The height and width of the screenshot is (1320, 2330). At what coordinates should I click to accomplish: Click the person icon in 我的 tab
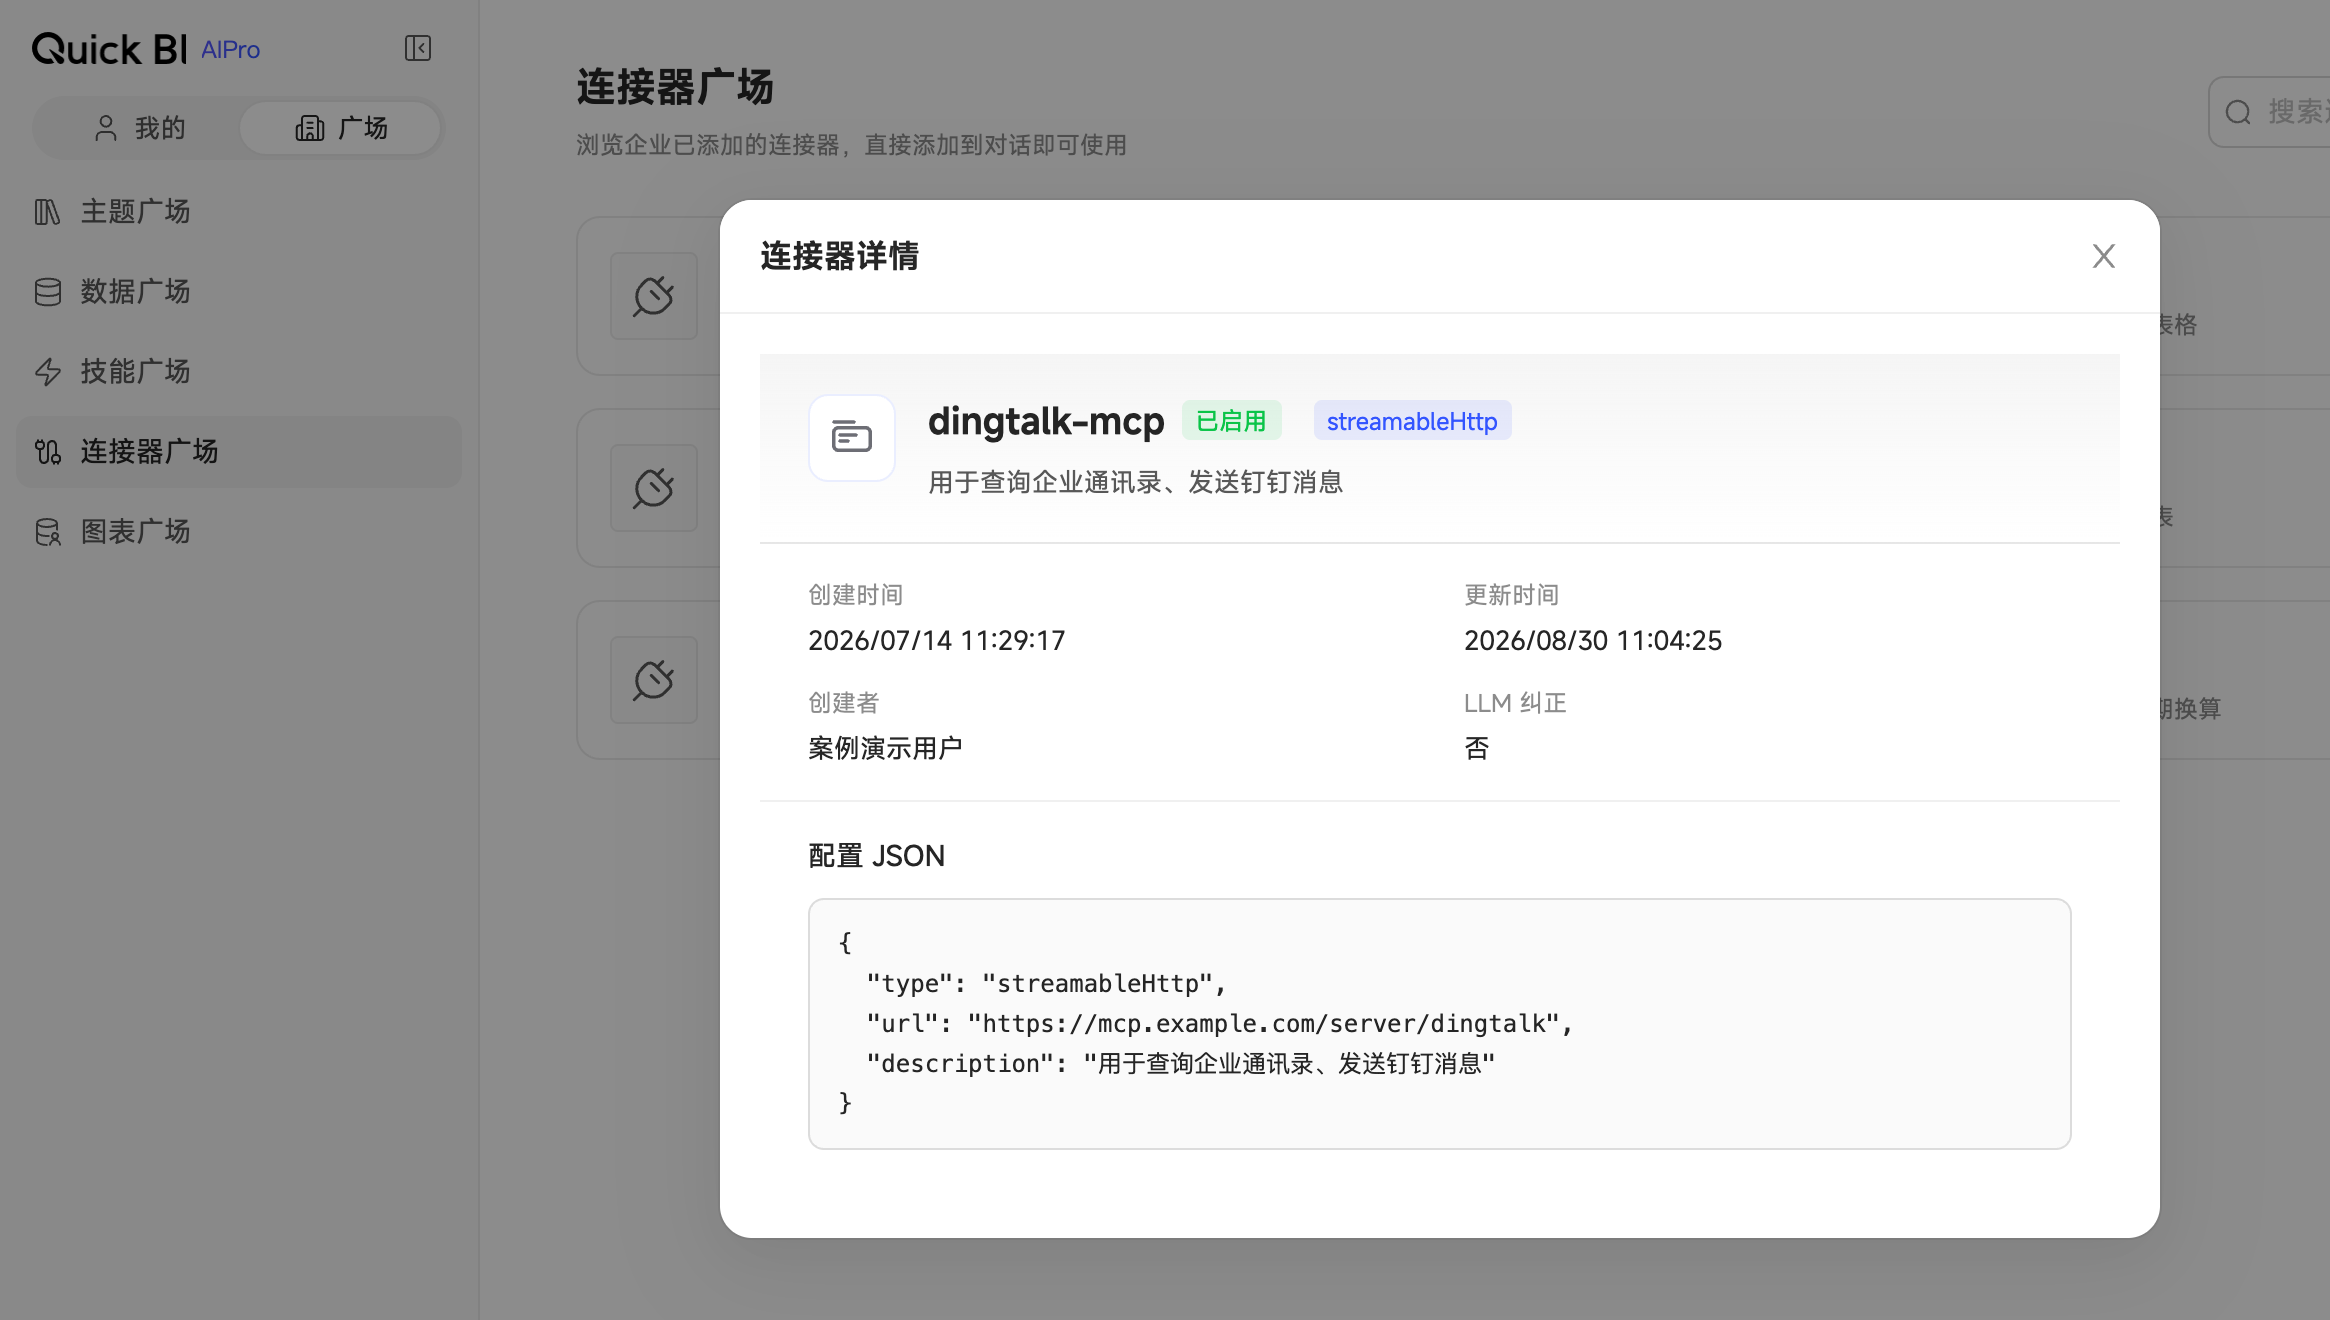[106, 128]
